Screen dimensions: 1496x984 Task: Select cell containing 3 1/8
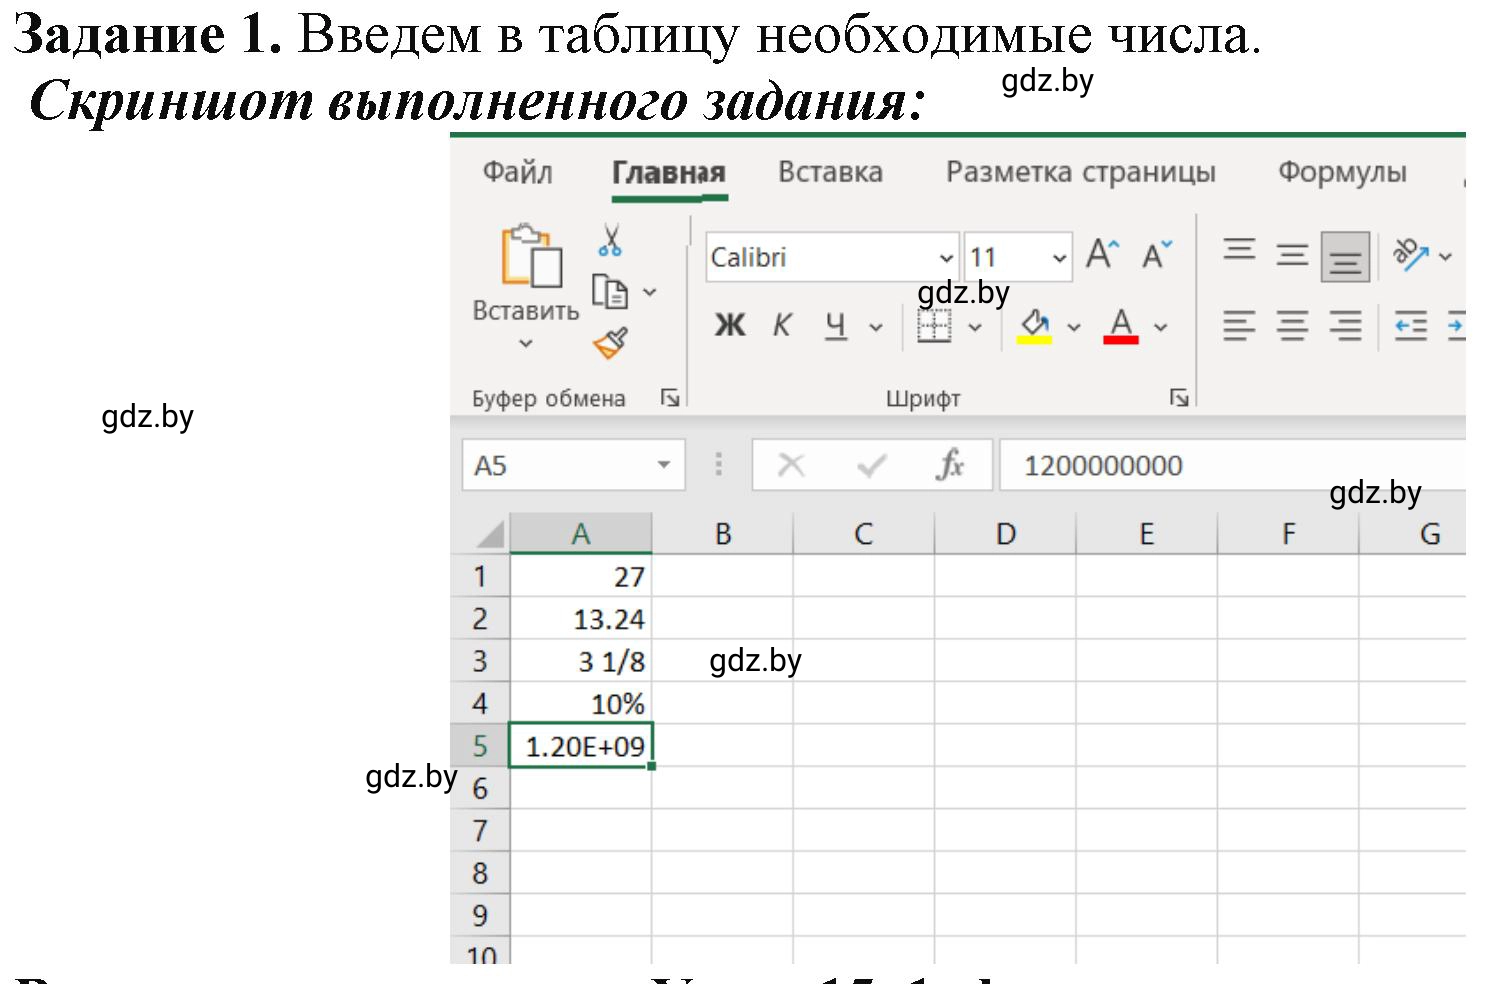(581, 661)
